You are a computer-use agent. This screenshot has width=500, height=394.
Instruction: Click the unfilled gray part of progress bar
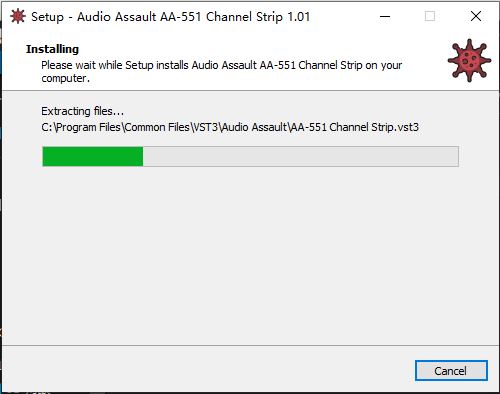click(x=301, y=156)
